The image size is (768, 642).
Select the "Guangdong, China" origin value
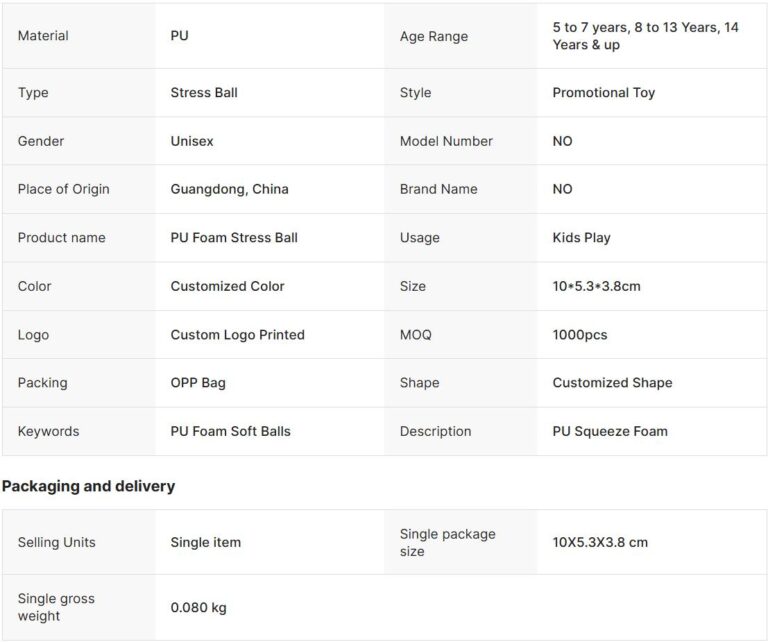[x=229, y=189]
